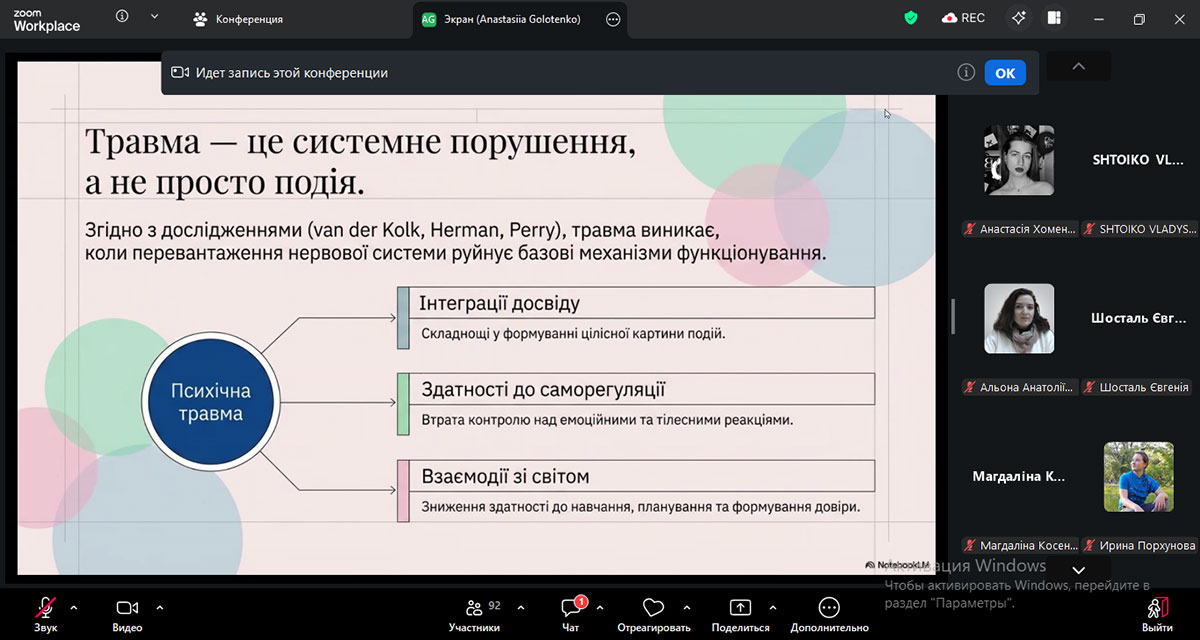
Task: Expand video settings arrow
Action: click(160, 607)
